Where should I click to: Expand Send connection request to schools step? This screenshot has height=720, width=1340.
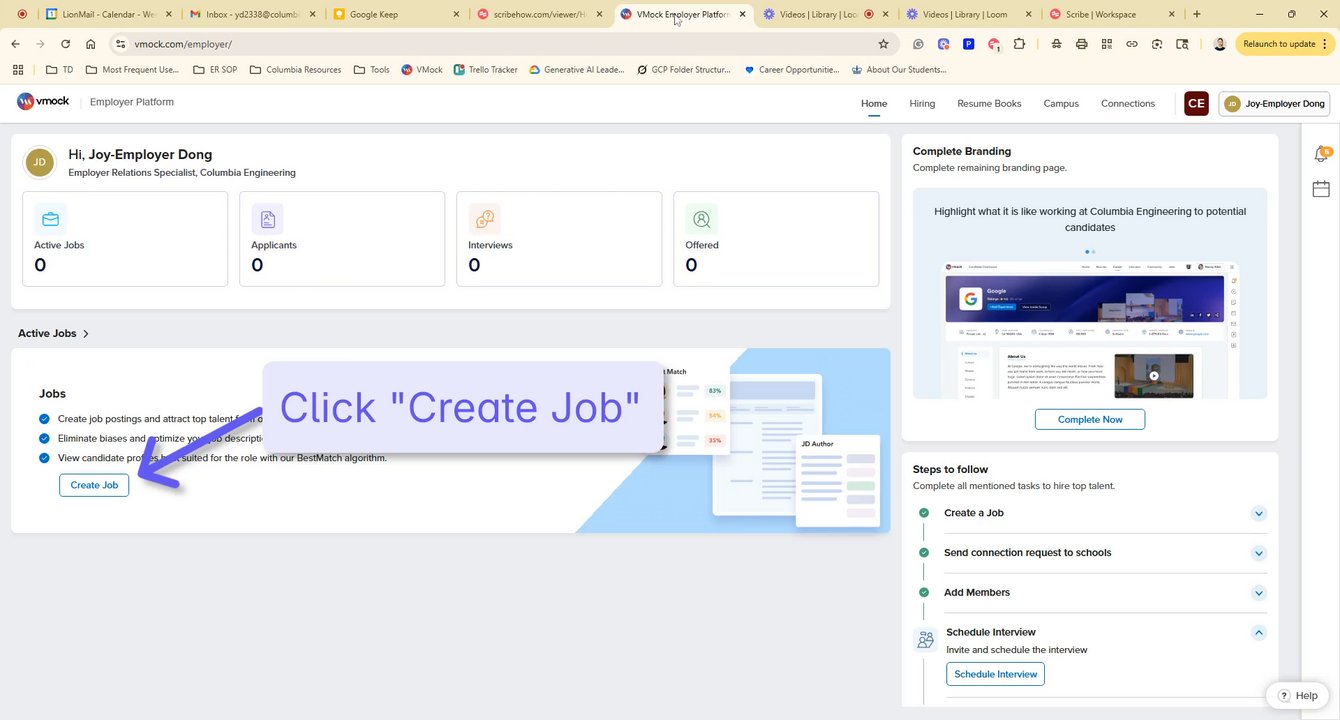[x=1259, y=553]
